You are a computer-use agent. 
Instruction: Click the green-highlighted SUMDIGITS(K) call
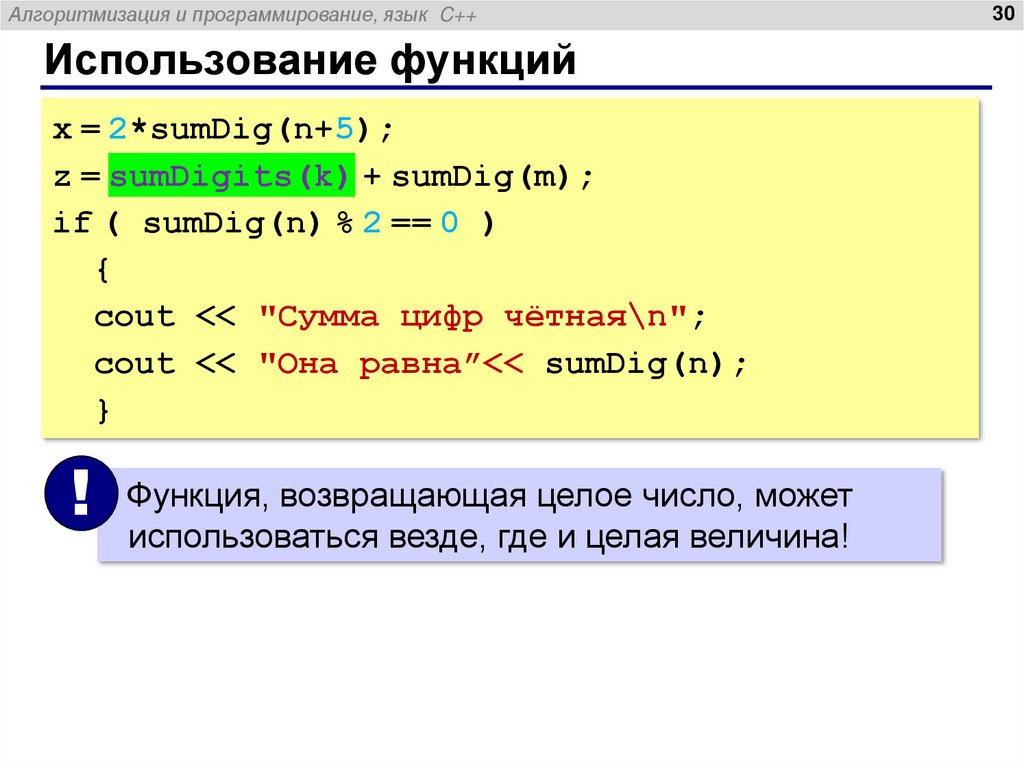tap(232, 174)
